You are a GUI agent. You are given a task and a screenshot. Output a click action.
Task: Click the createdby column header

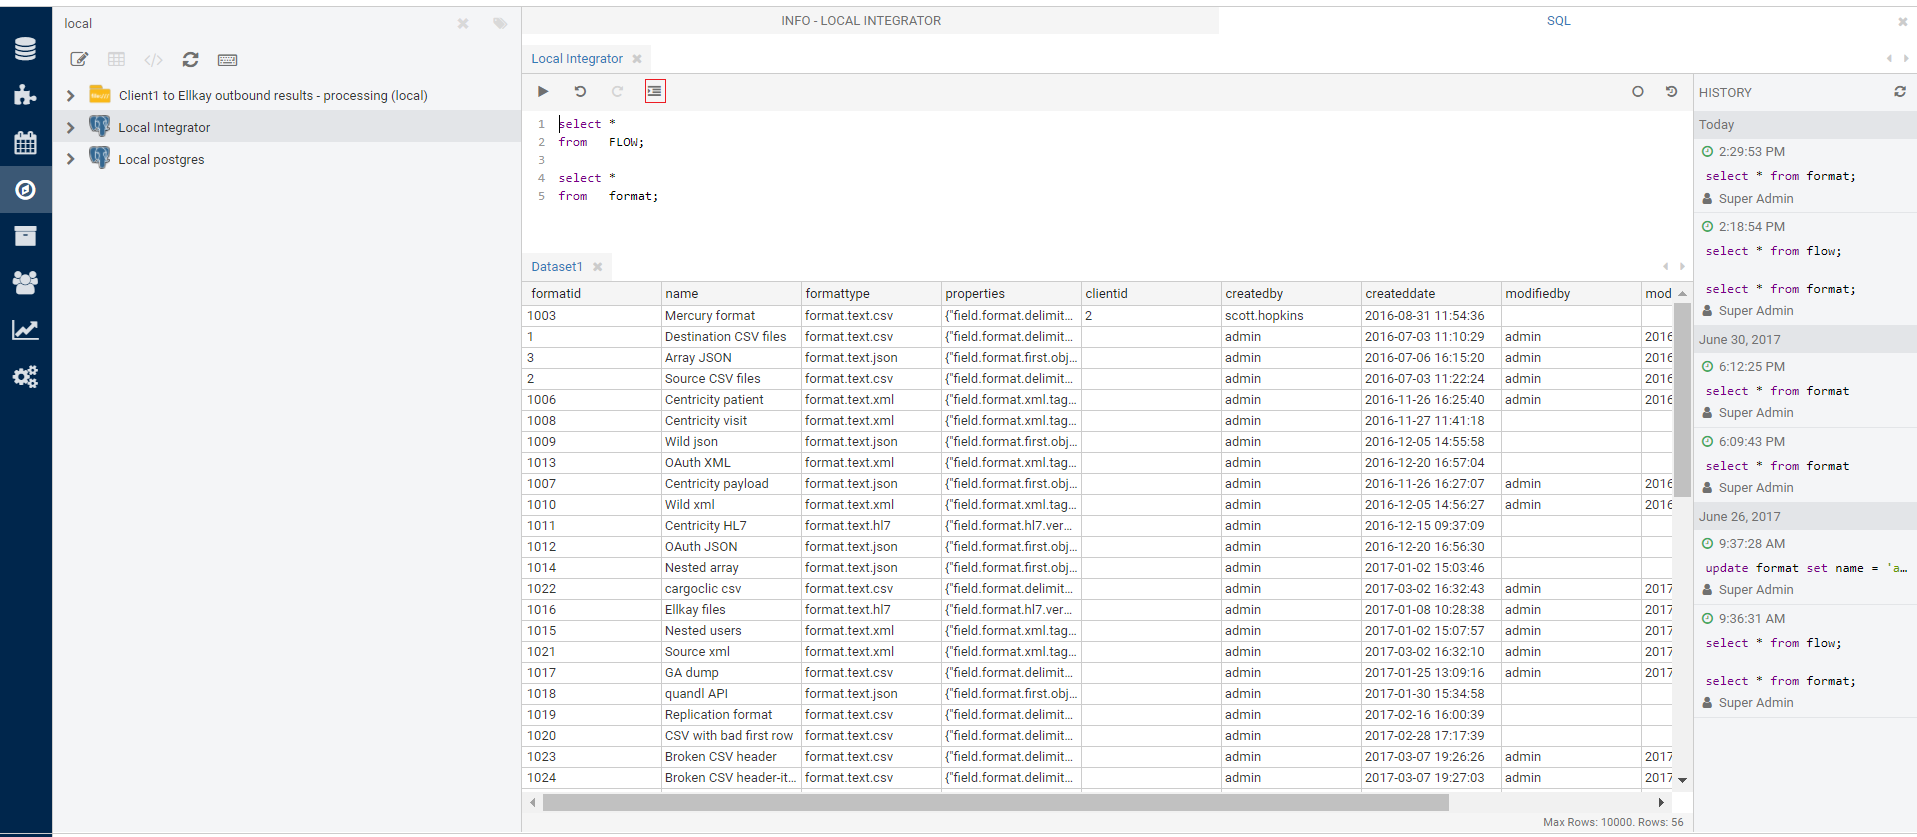pos(1291,293)
